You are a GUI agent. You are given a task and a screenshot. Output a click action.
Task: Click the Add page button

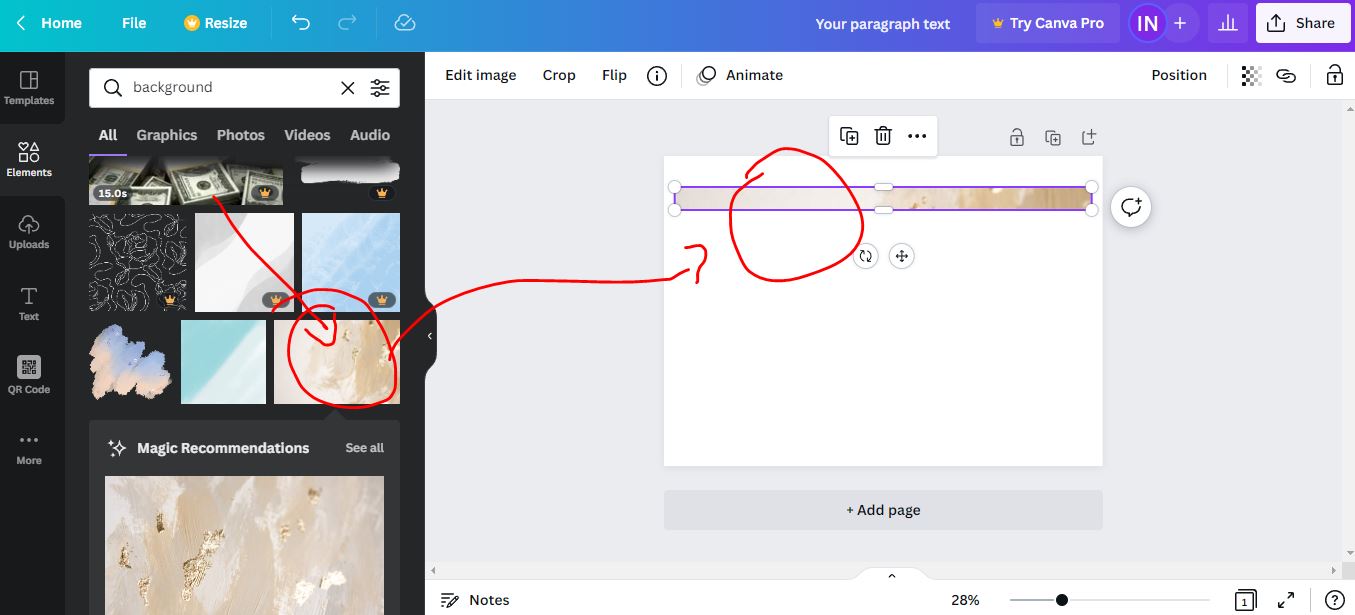[883, 509]
